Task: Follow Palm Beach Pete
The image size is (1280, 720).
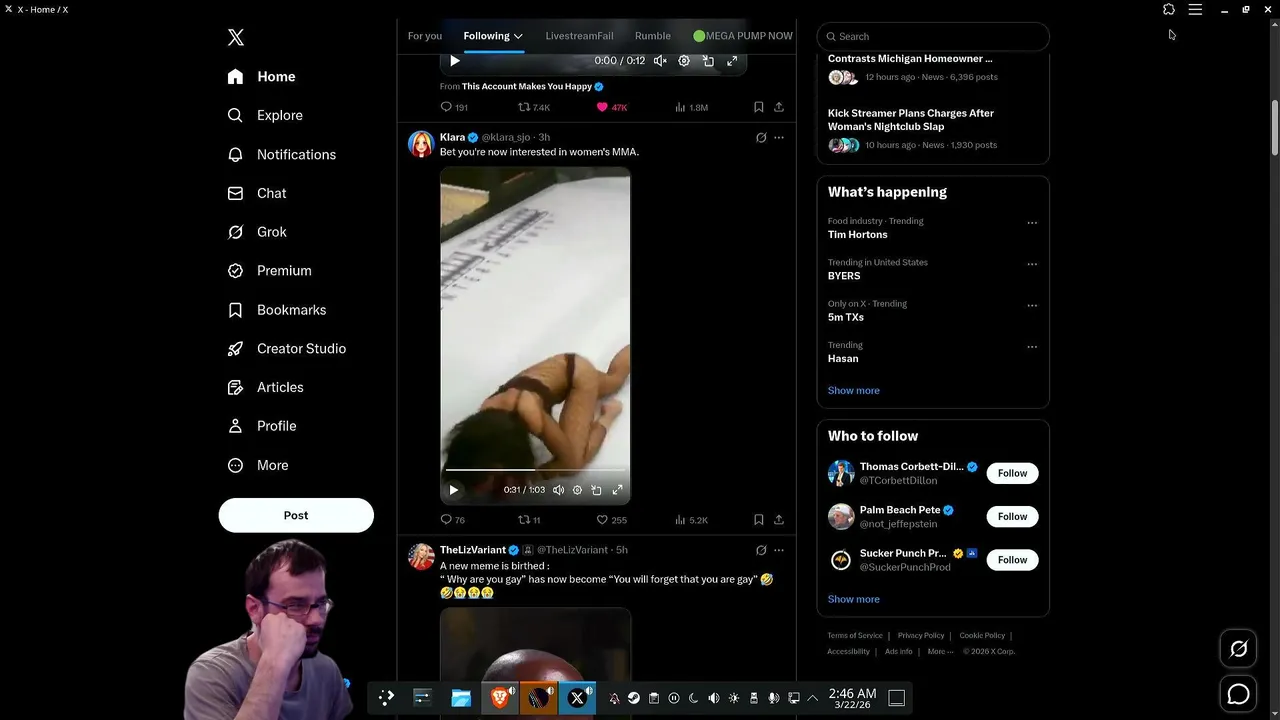Action: click(1012, 516)
